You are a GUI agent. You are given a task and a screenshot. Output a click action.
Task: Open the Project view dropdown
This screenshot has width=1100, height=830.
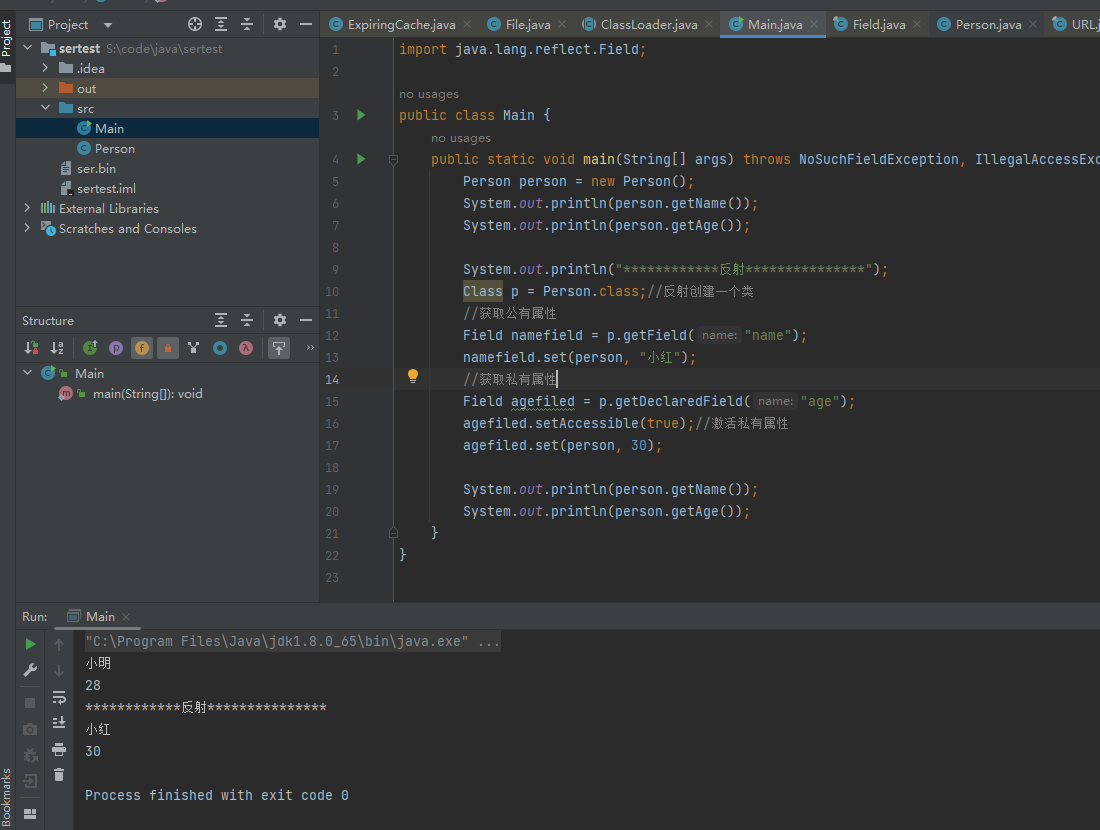[107, 25]
